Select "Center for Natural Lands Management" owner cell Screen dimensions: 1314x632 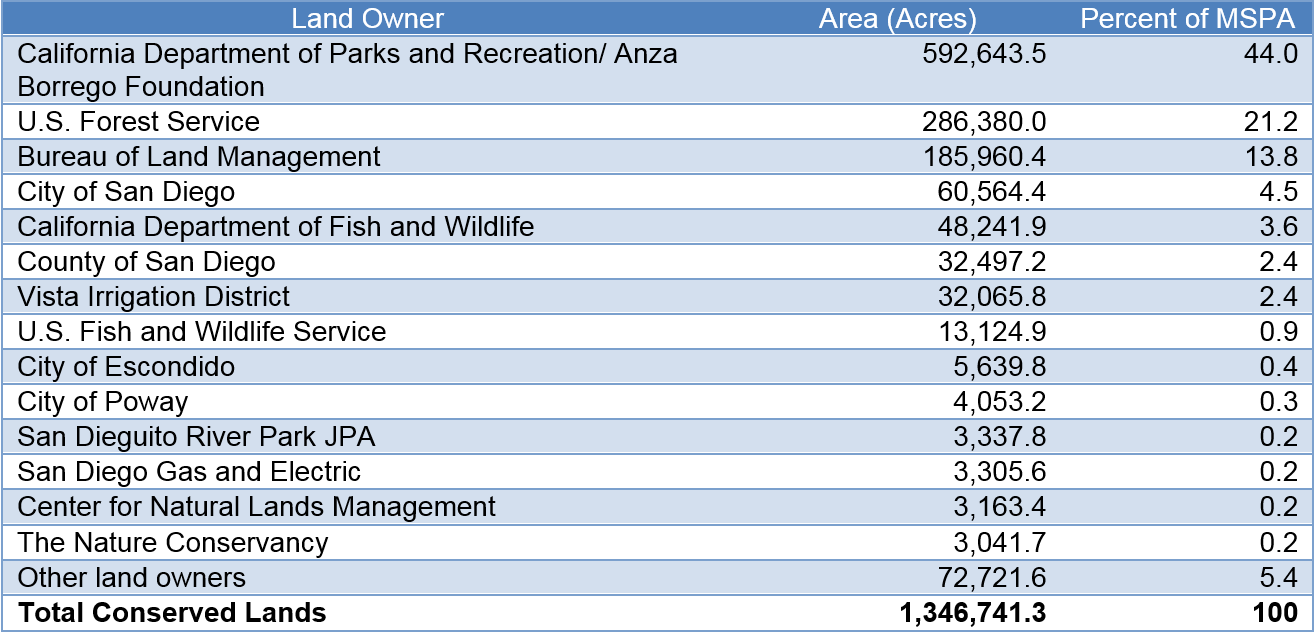point(257,507)
